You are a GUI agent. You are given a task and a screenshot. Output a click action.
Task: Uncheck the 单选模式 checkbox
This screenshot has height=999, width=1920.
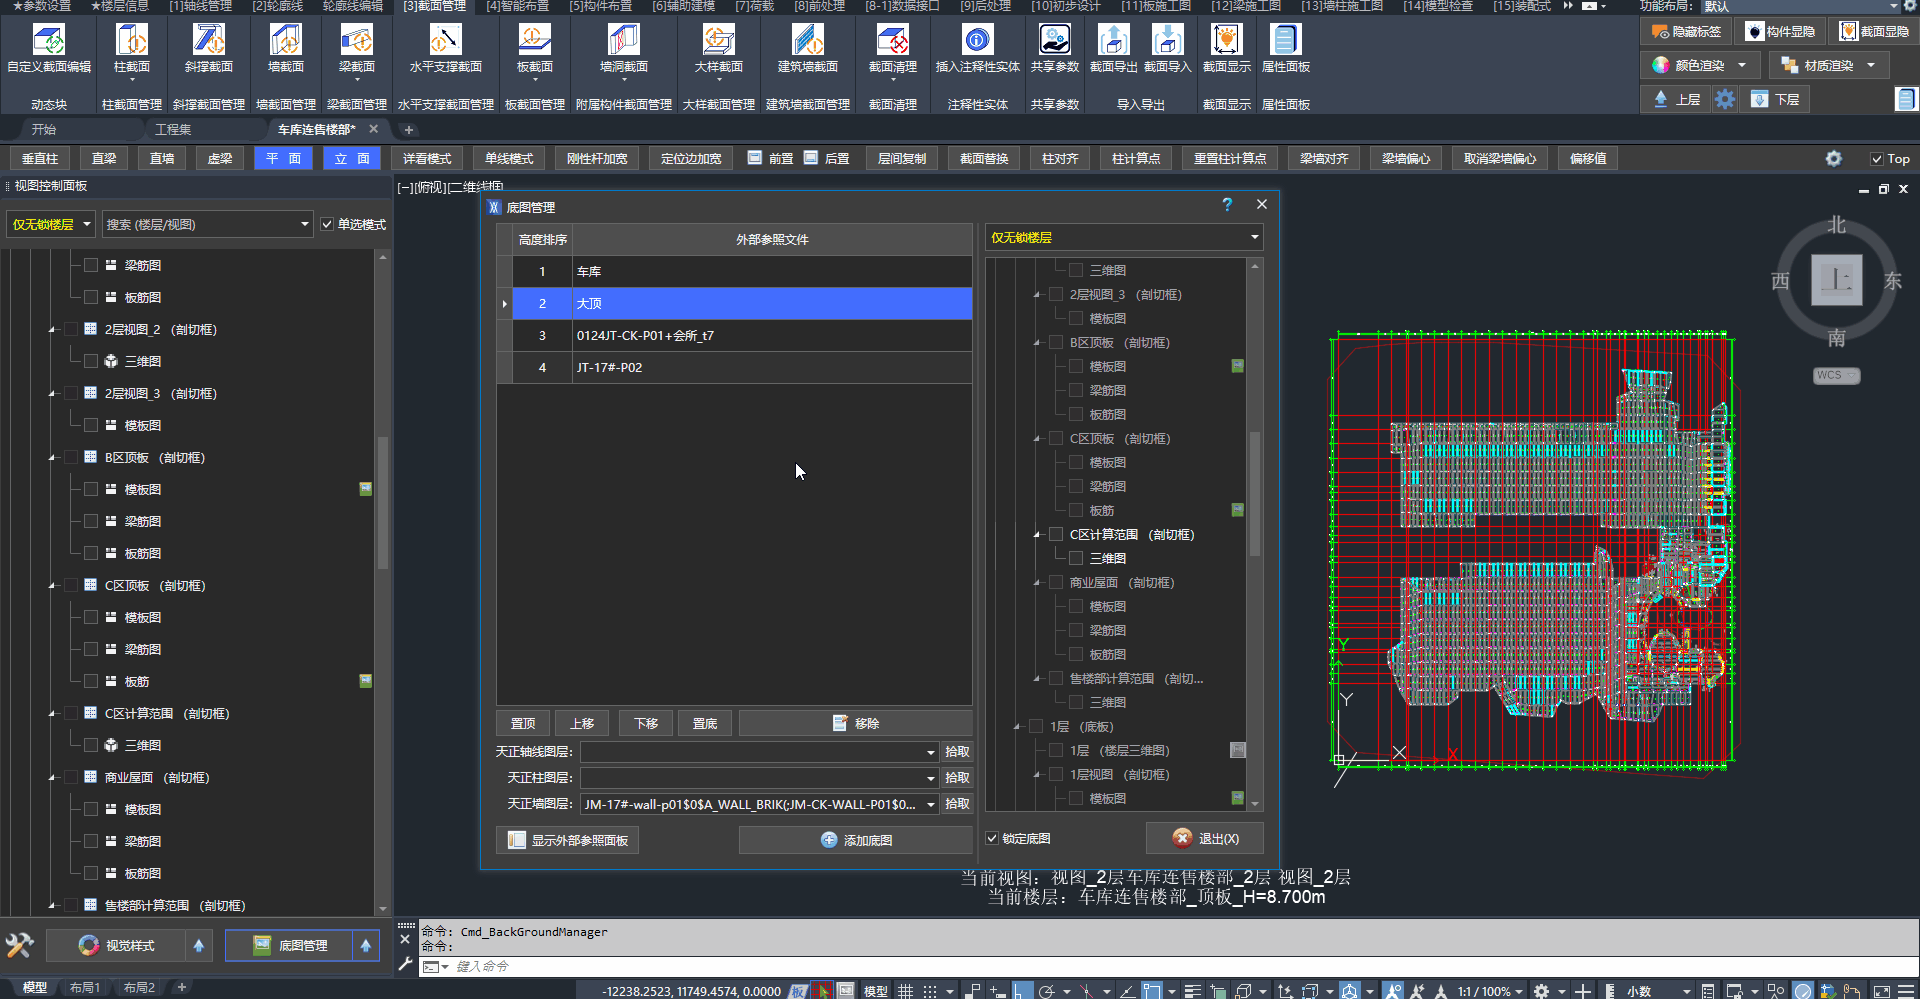(x=327, y=225)
